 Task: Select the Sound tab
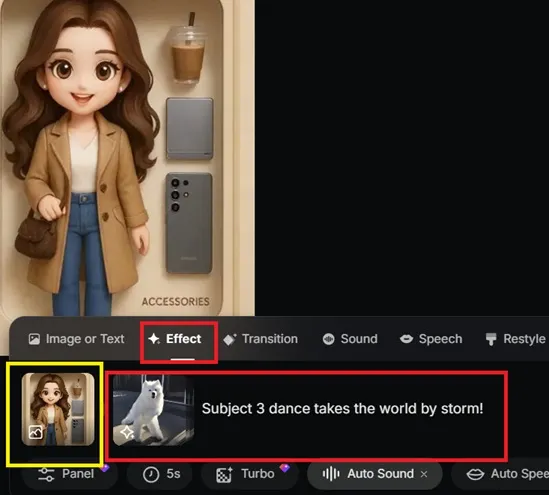coord(350,339)
